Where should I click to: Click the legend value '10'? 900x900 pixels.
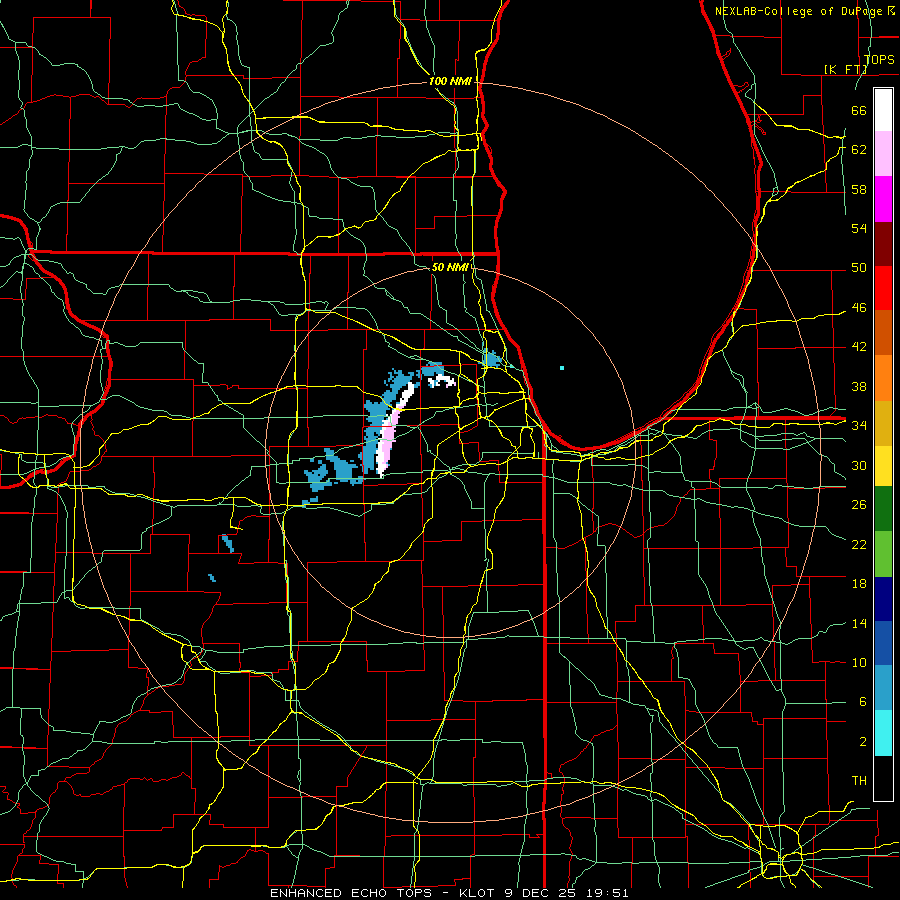pyautogui.click(x=859, y=662)
